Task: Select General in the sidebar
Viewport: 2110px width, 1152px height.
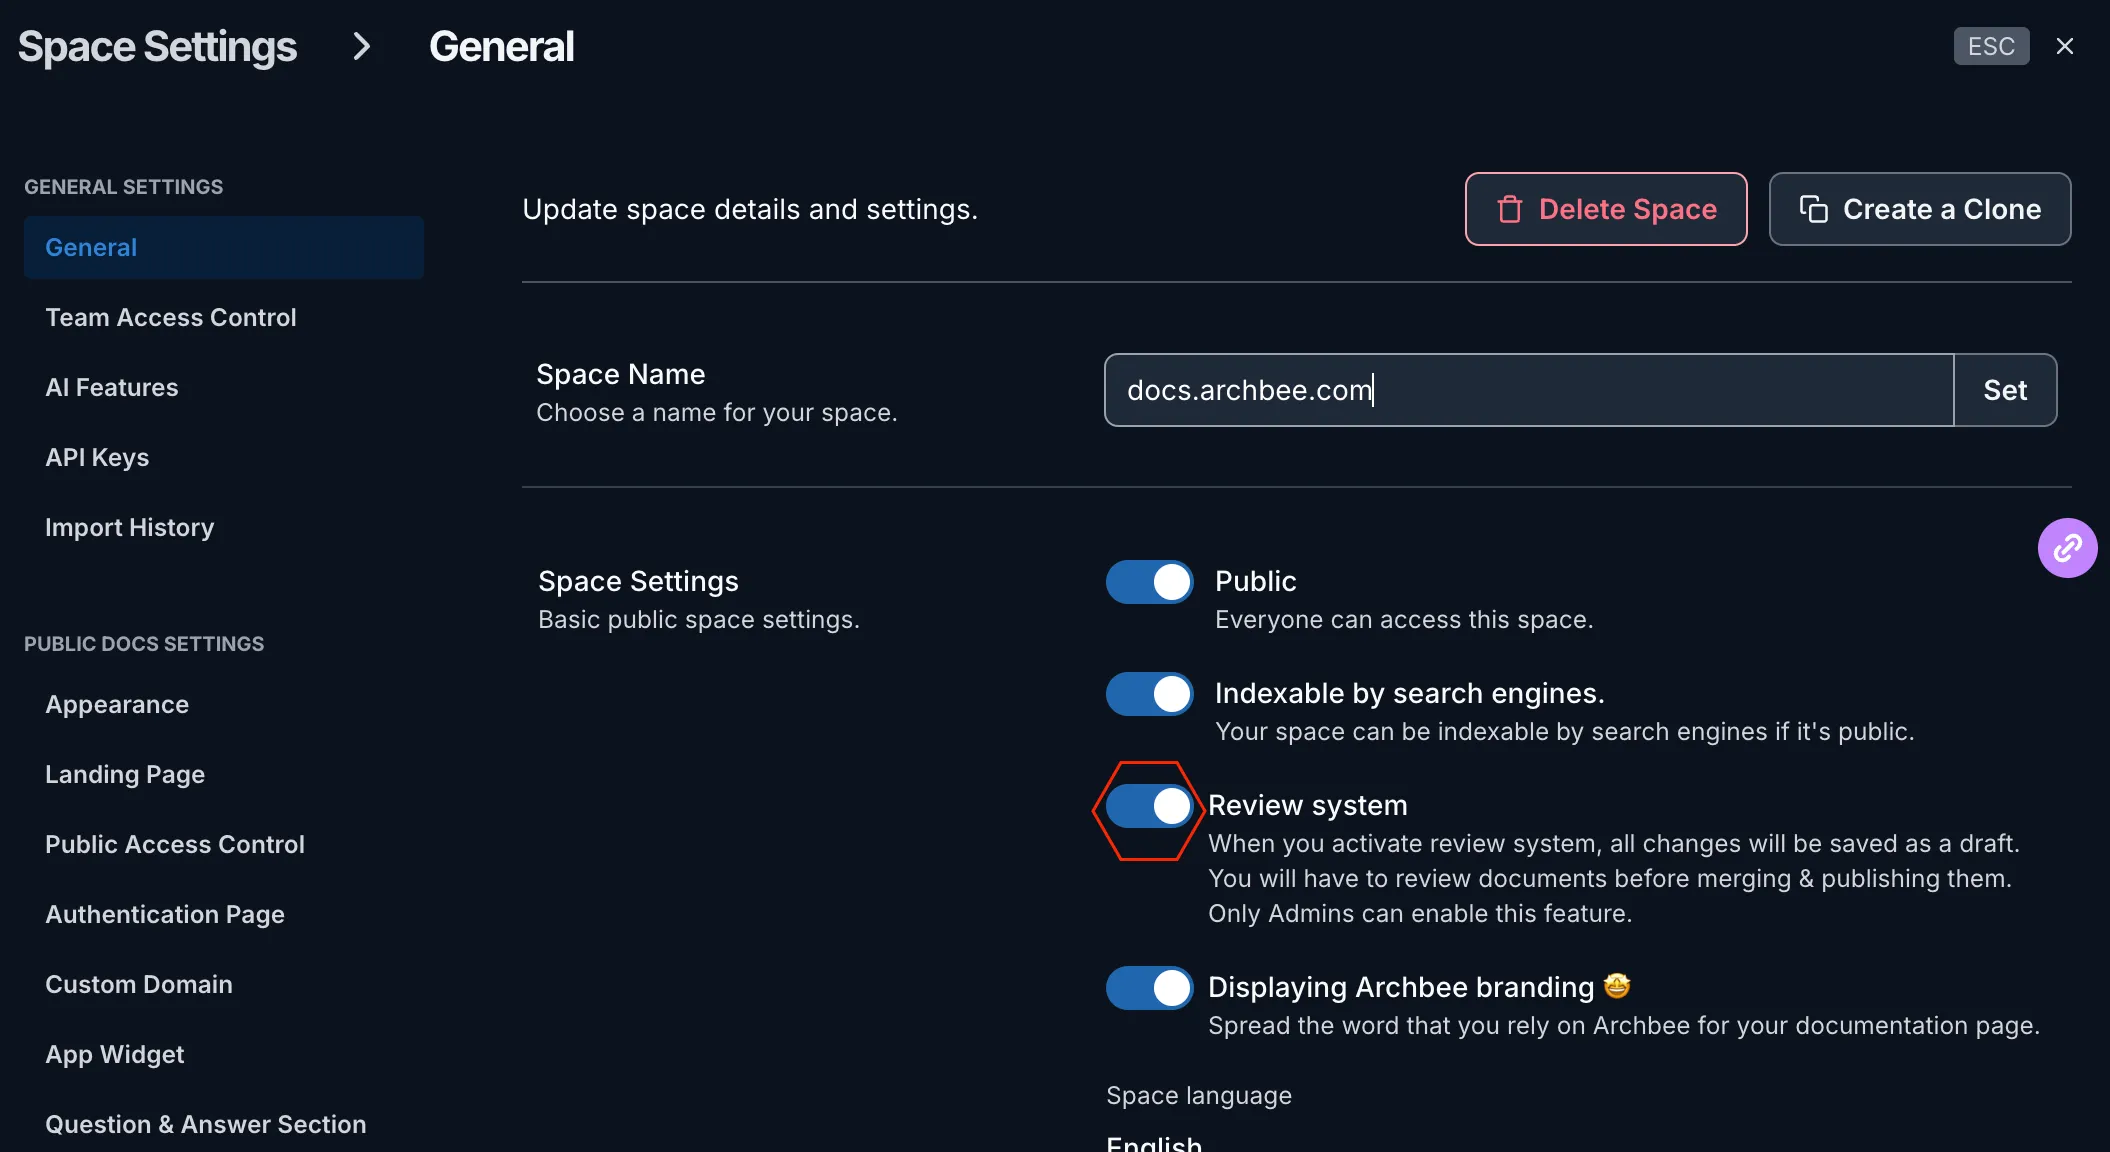Action: click(224, 247)
